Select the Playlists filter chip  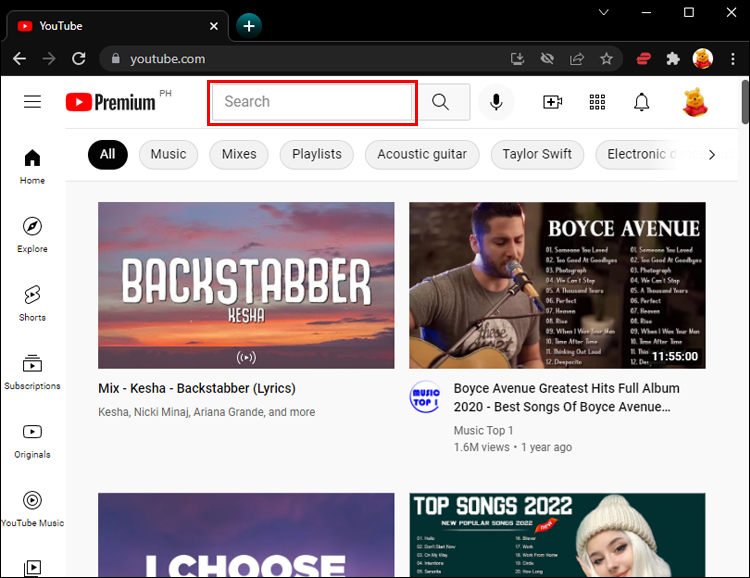tap(317, 155)
